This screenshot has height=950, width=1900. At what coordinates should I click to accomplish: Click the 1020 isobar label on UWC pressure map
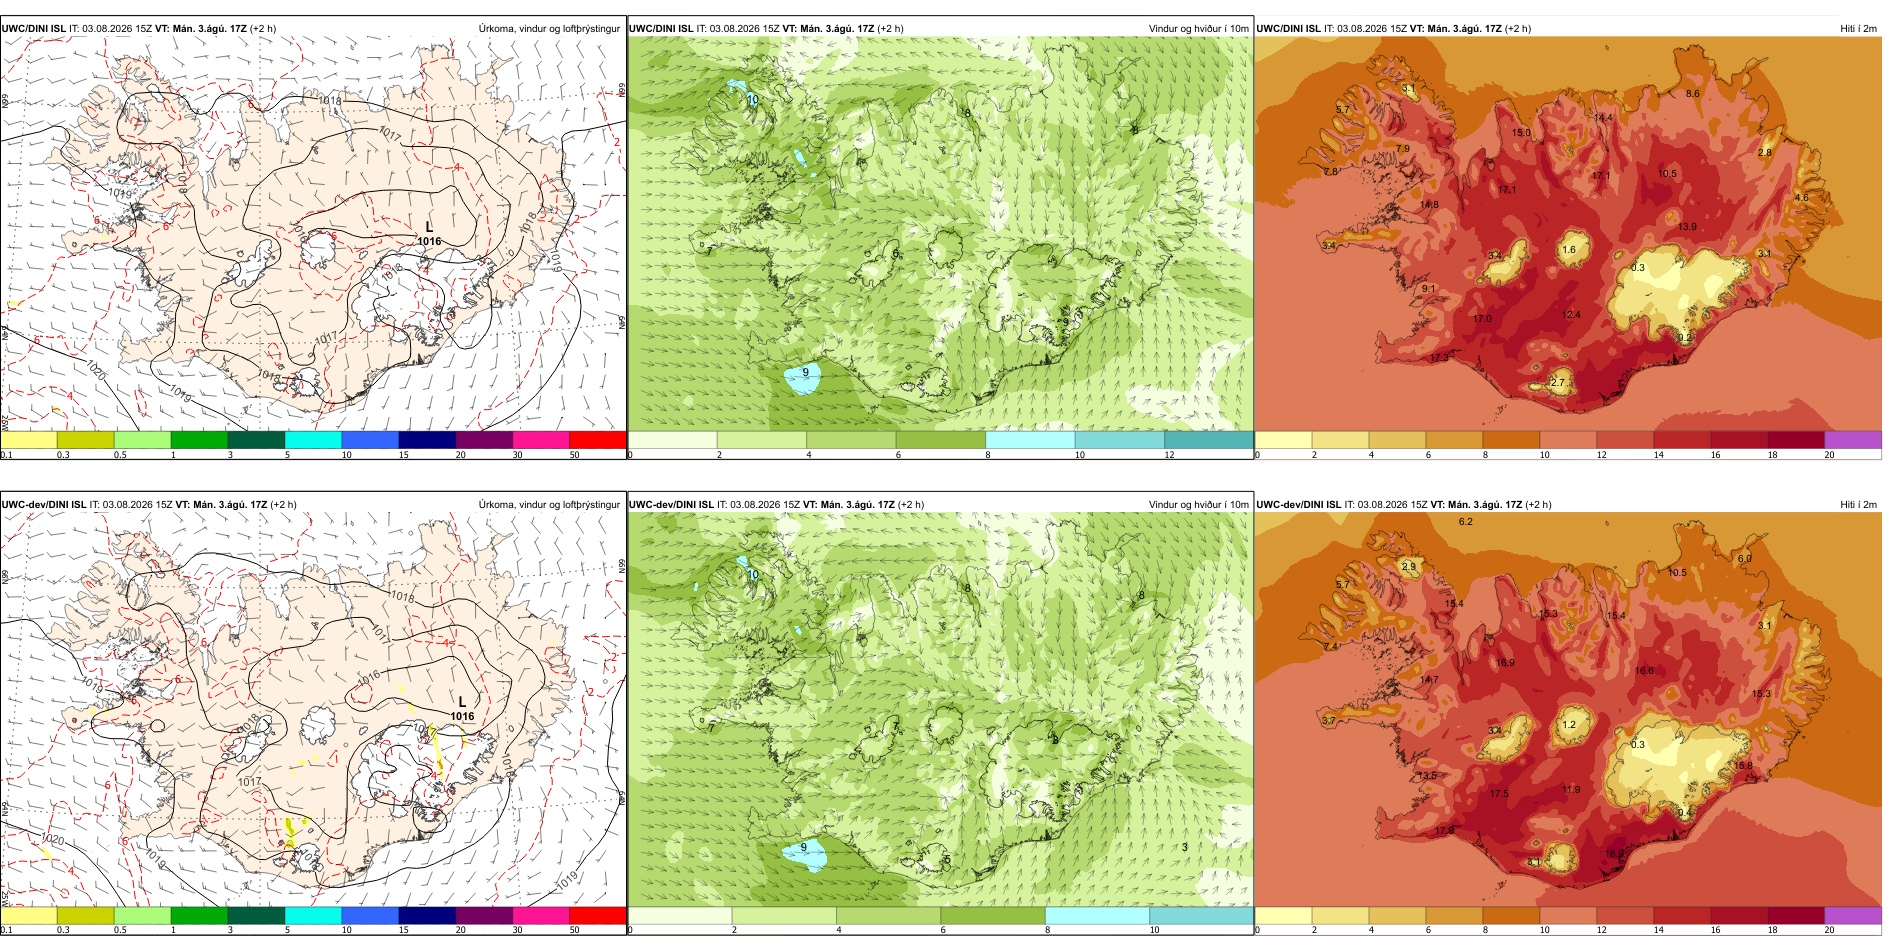click(96, 369)
